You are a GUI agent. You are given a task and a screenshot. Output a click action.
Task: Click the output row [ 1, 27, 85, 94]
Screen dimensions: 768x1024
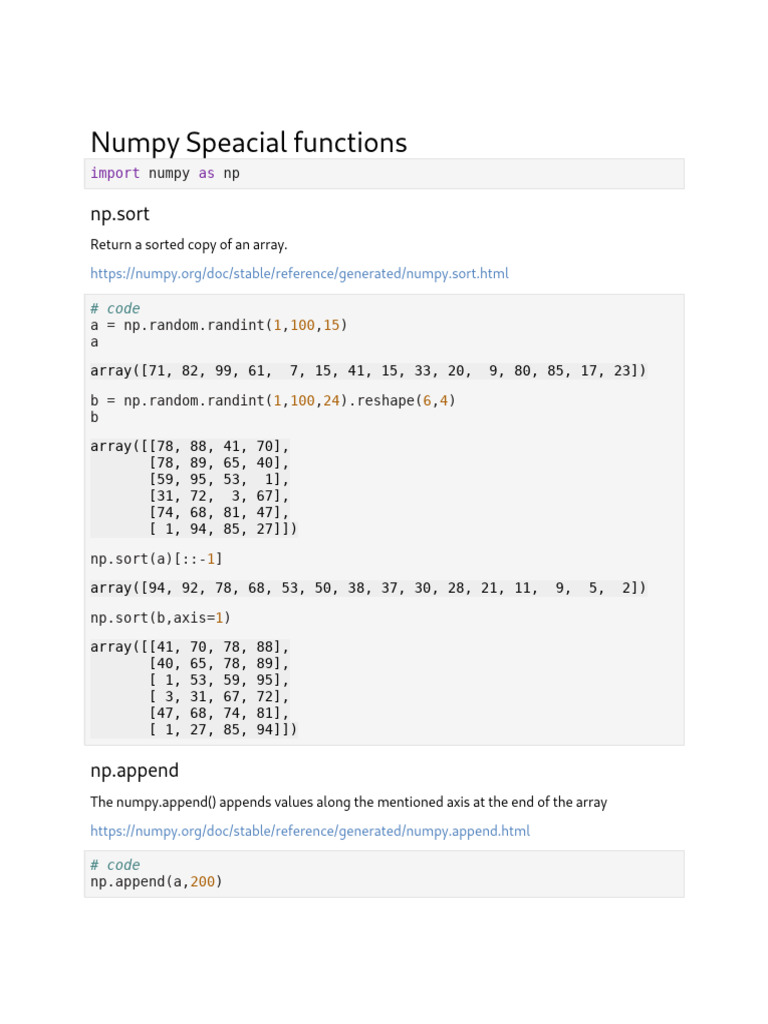pos(223,730)
